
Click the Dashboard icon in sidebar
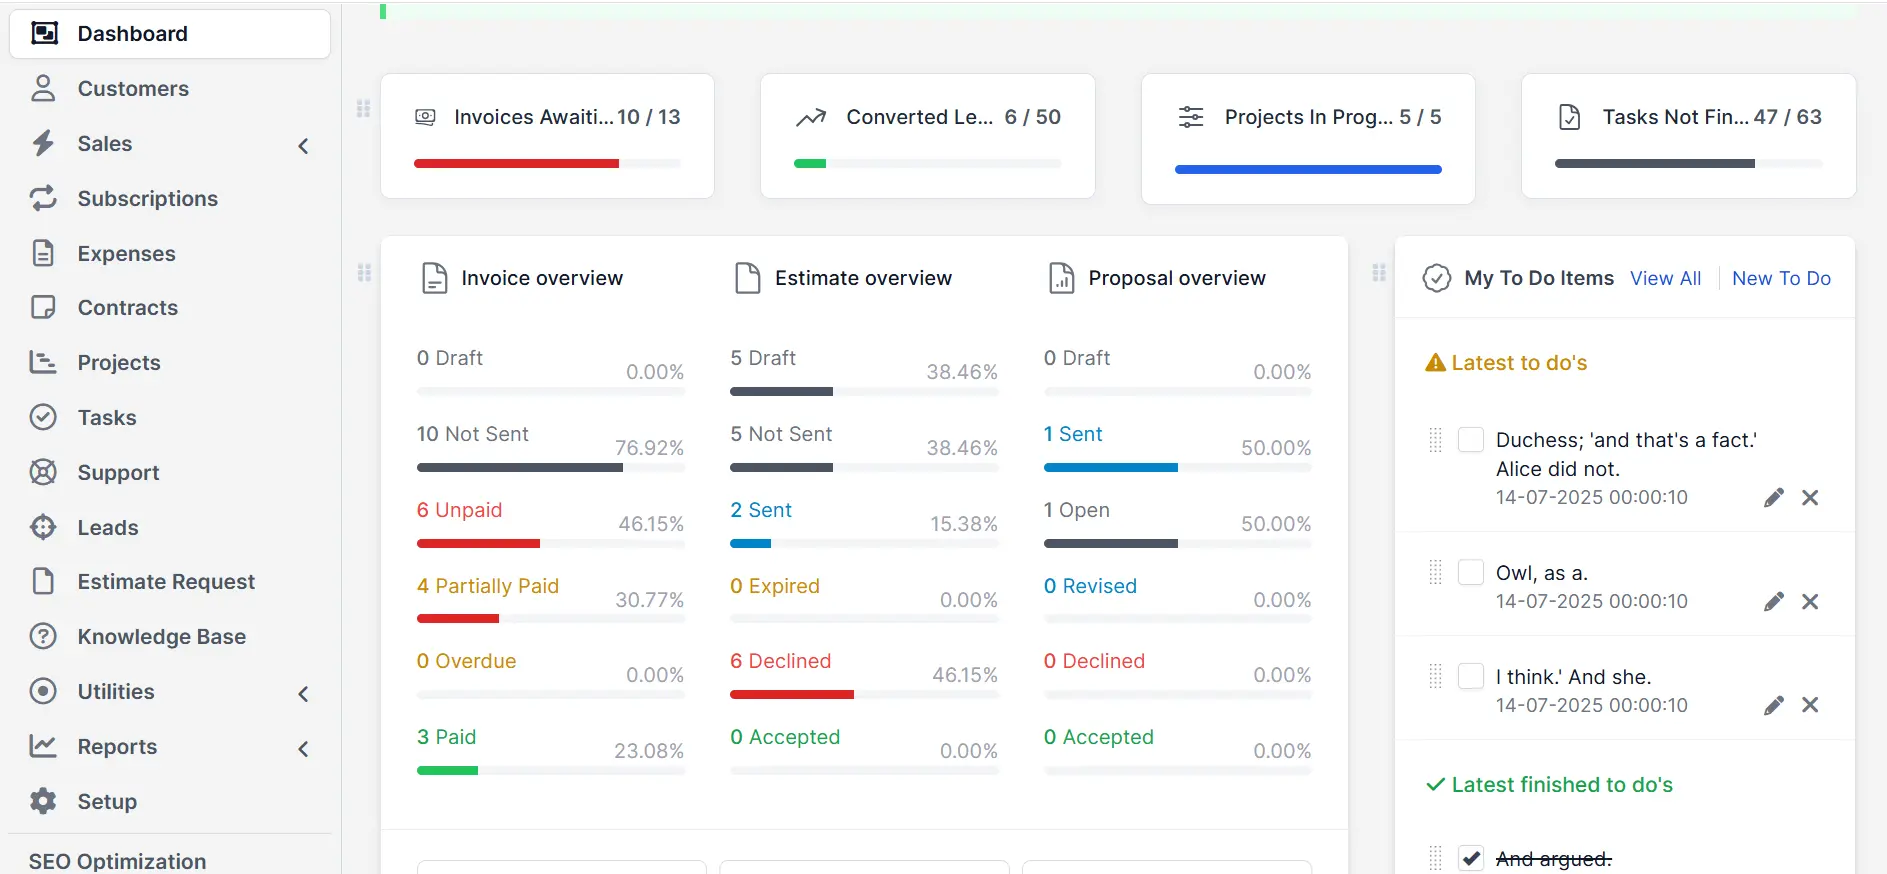(x=44, y=34)
